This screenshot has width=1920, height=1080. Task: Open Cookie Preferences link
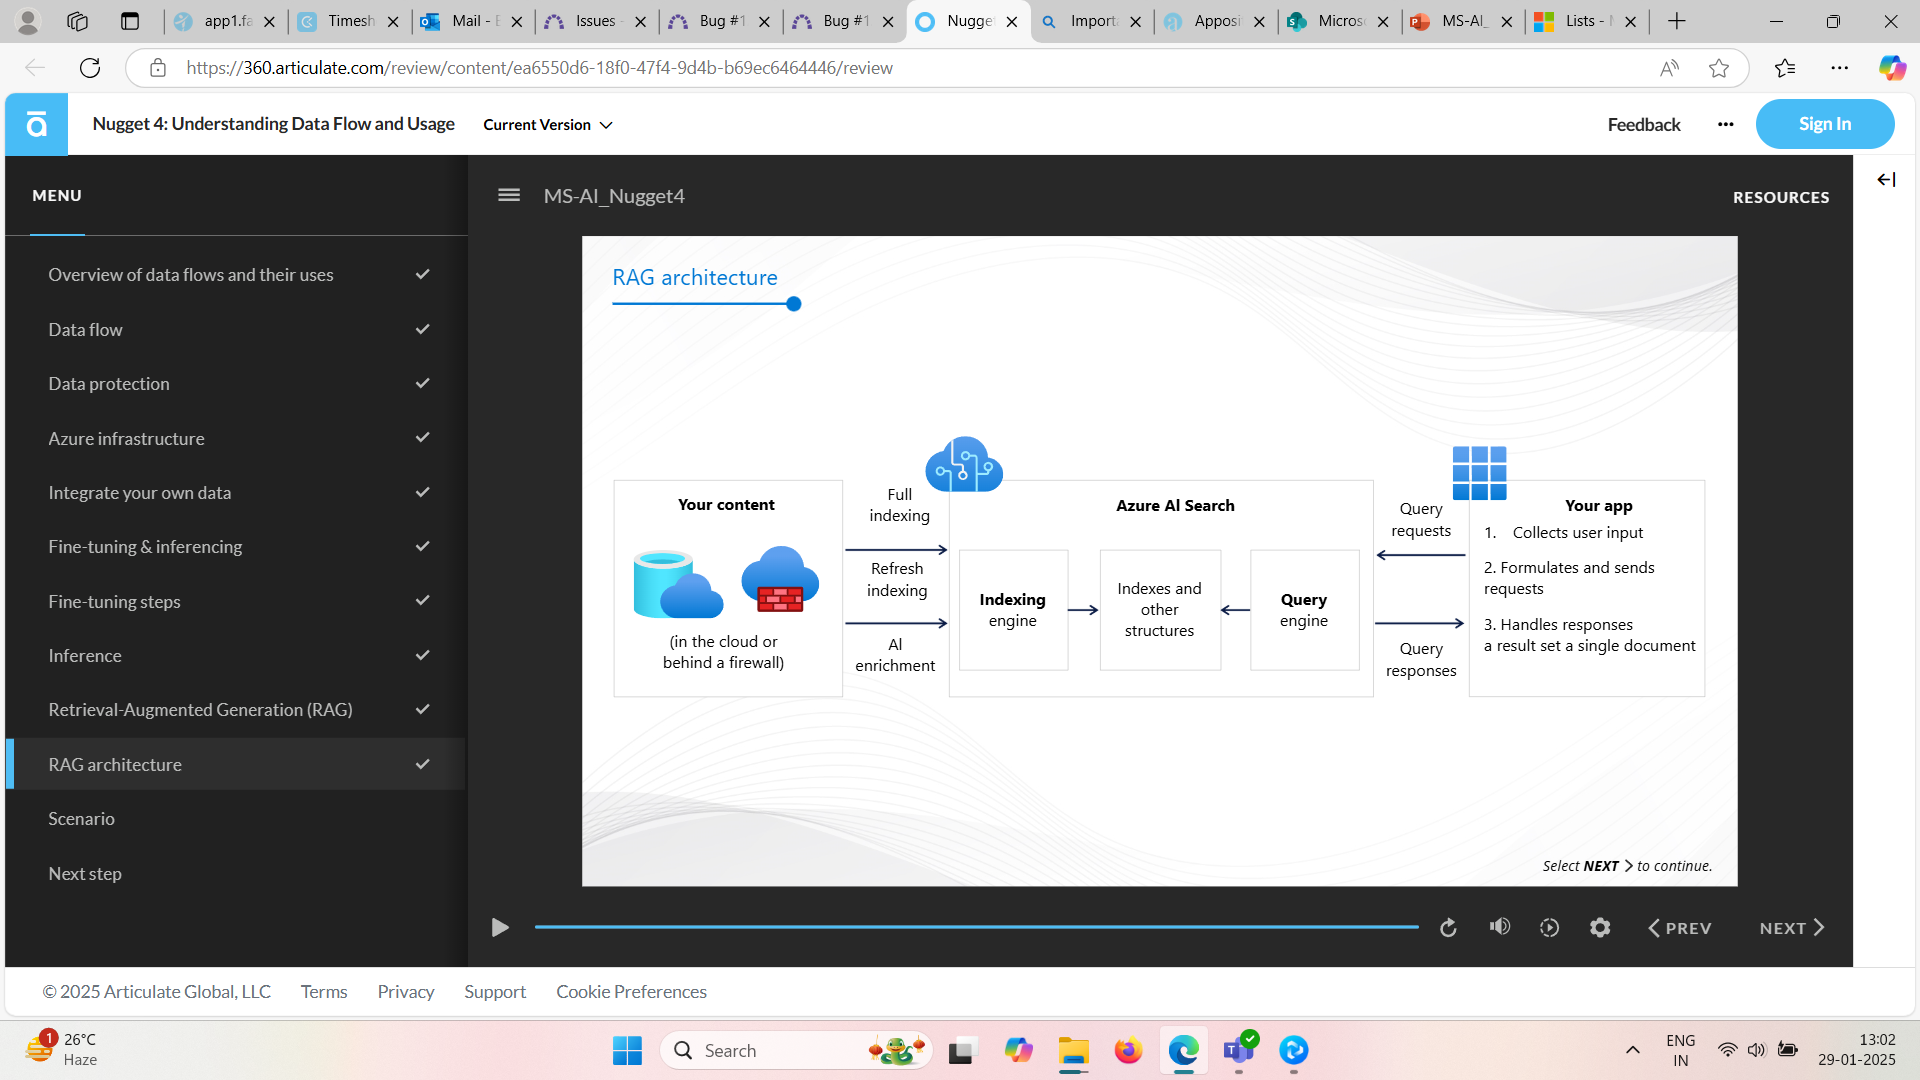pyautogui.click(x=632, y=992)
